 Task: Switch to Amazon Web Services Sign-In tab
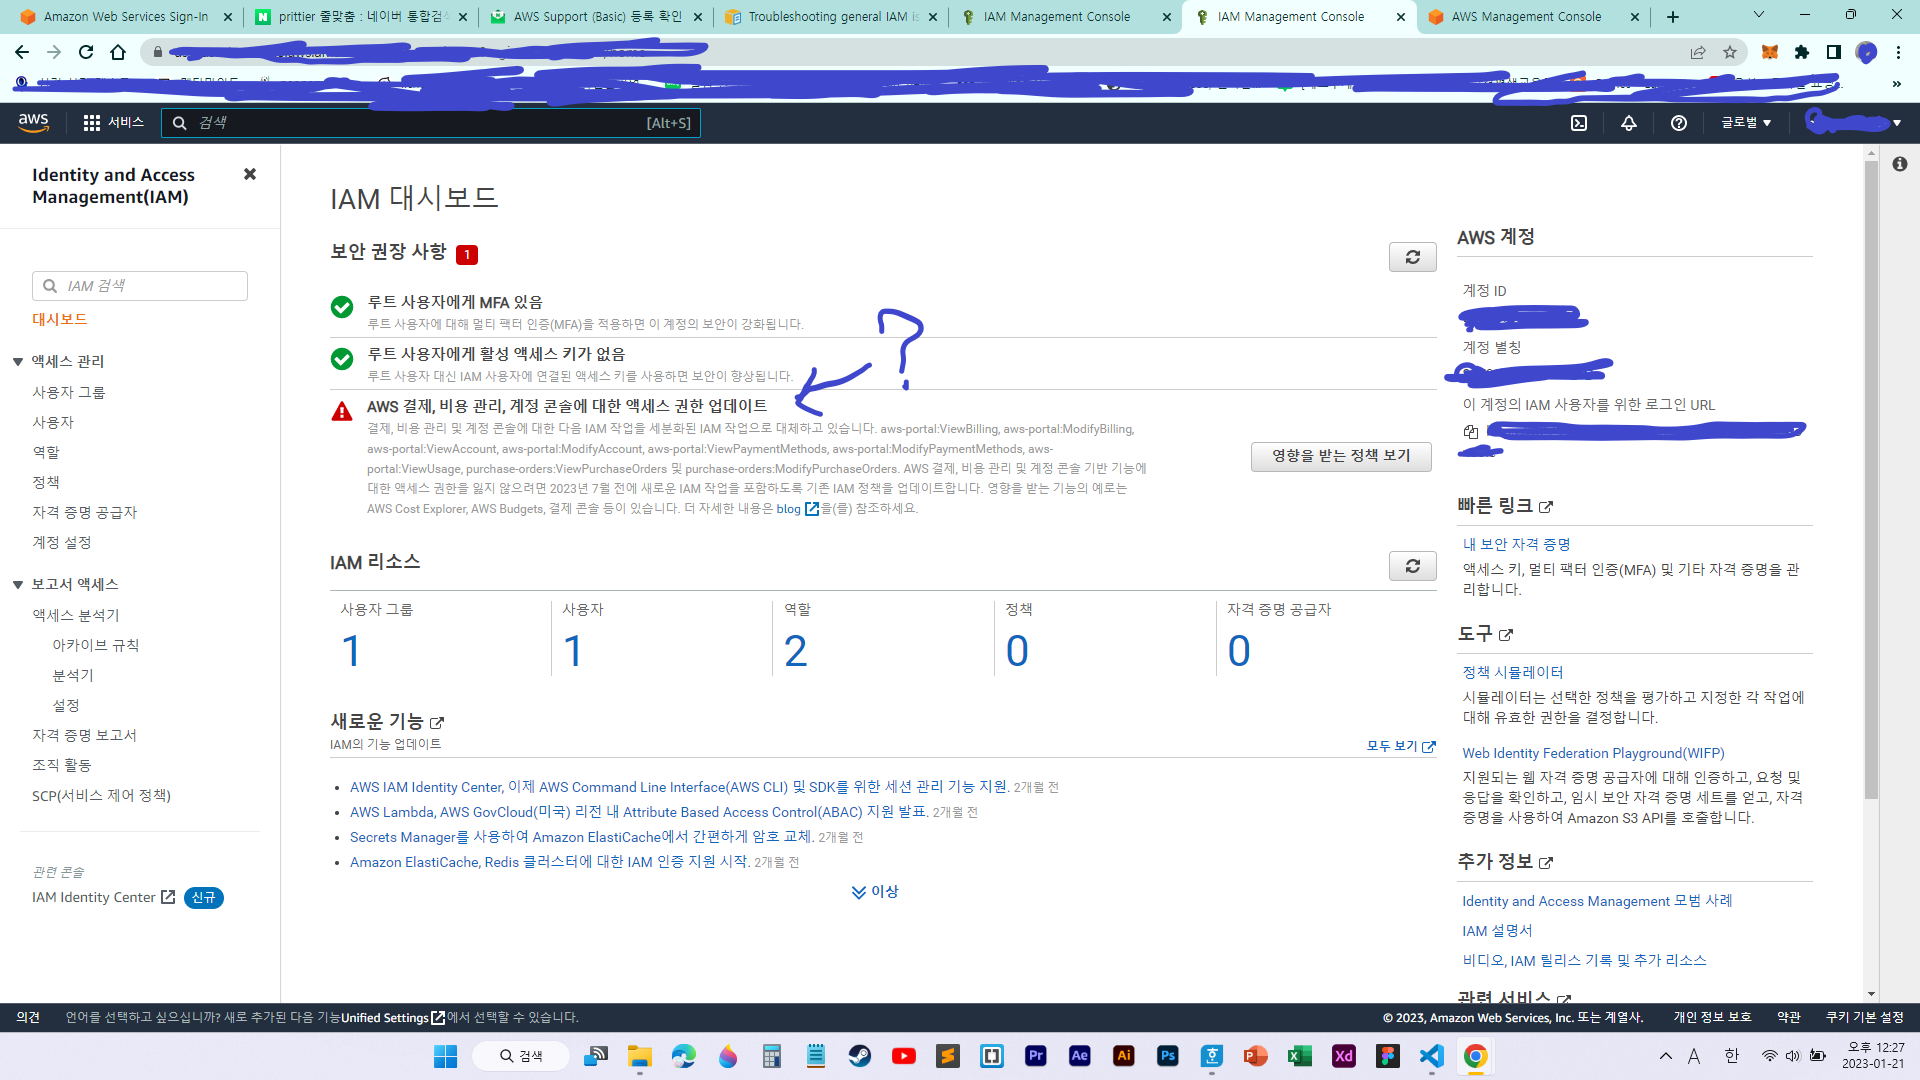click(124, 17)
